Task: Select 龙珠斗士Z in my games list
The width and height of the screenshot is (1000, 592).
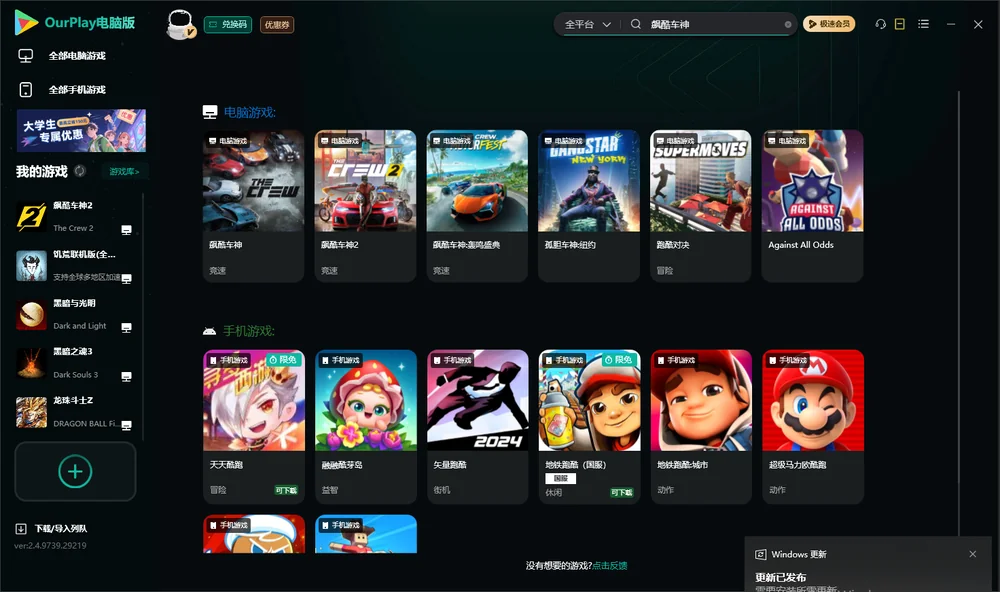Action: (x=75, y=412)
